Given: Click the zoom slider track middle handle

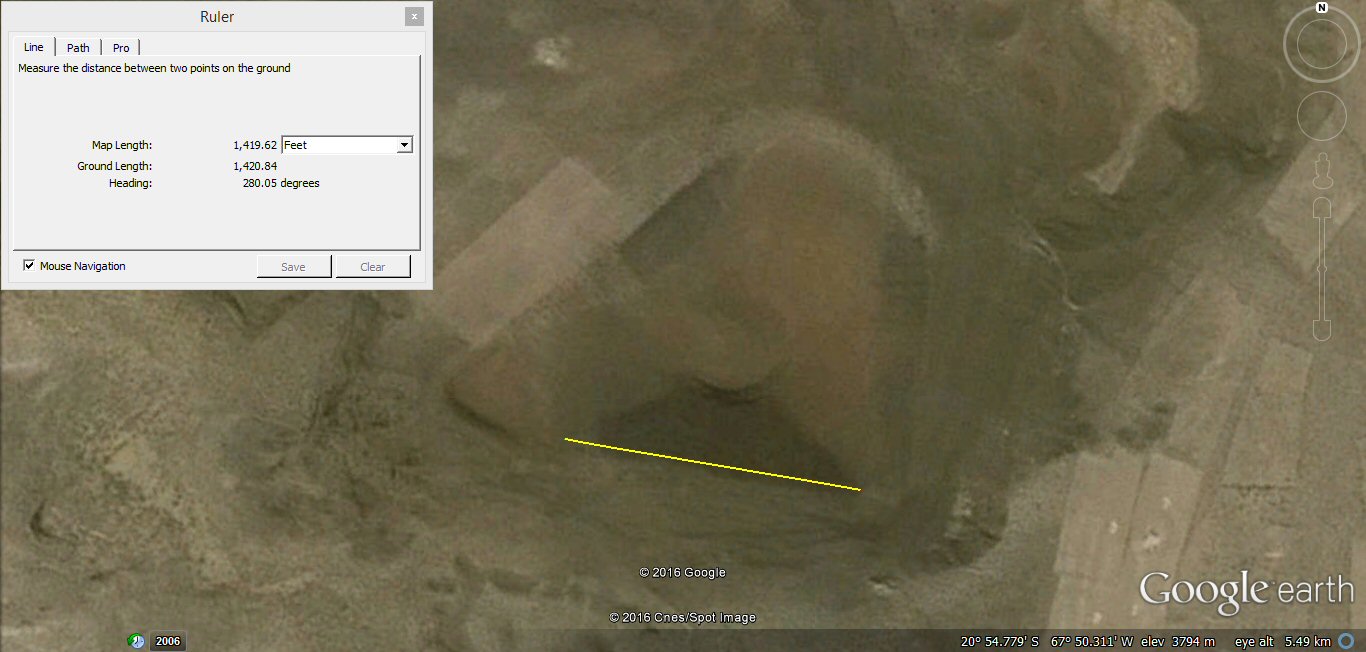Looking at the screenshot, I should pos(1322,268).
